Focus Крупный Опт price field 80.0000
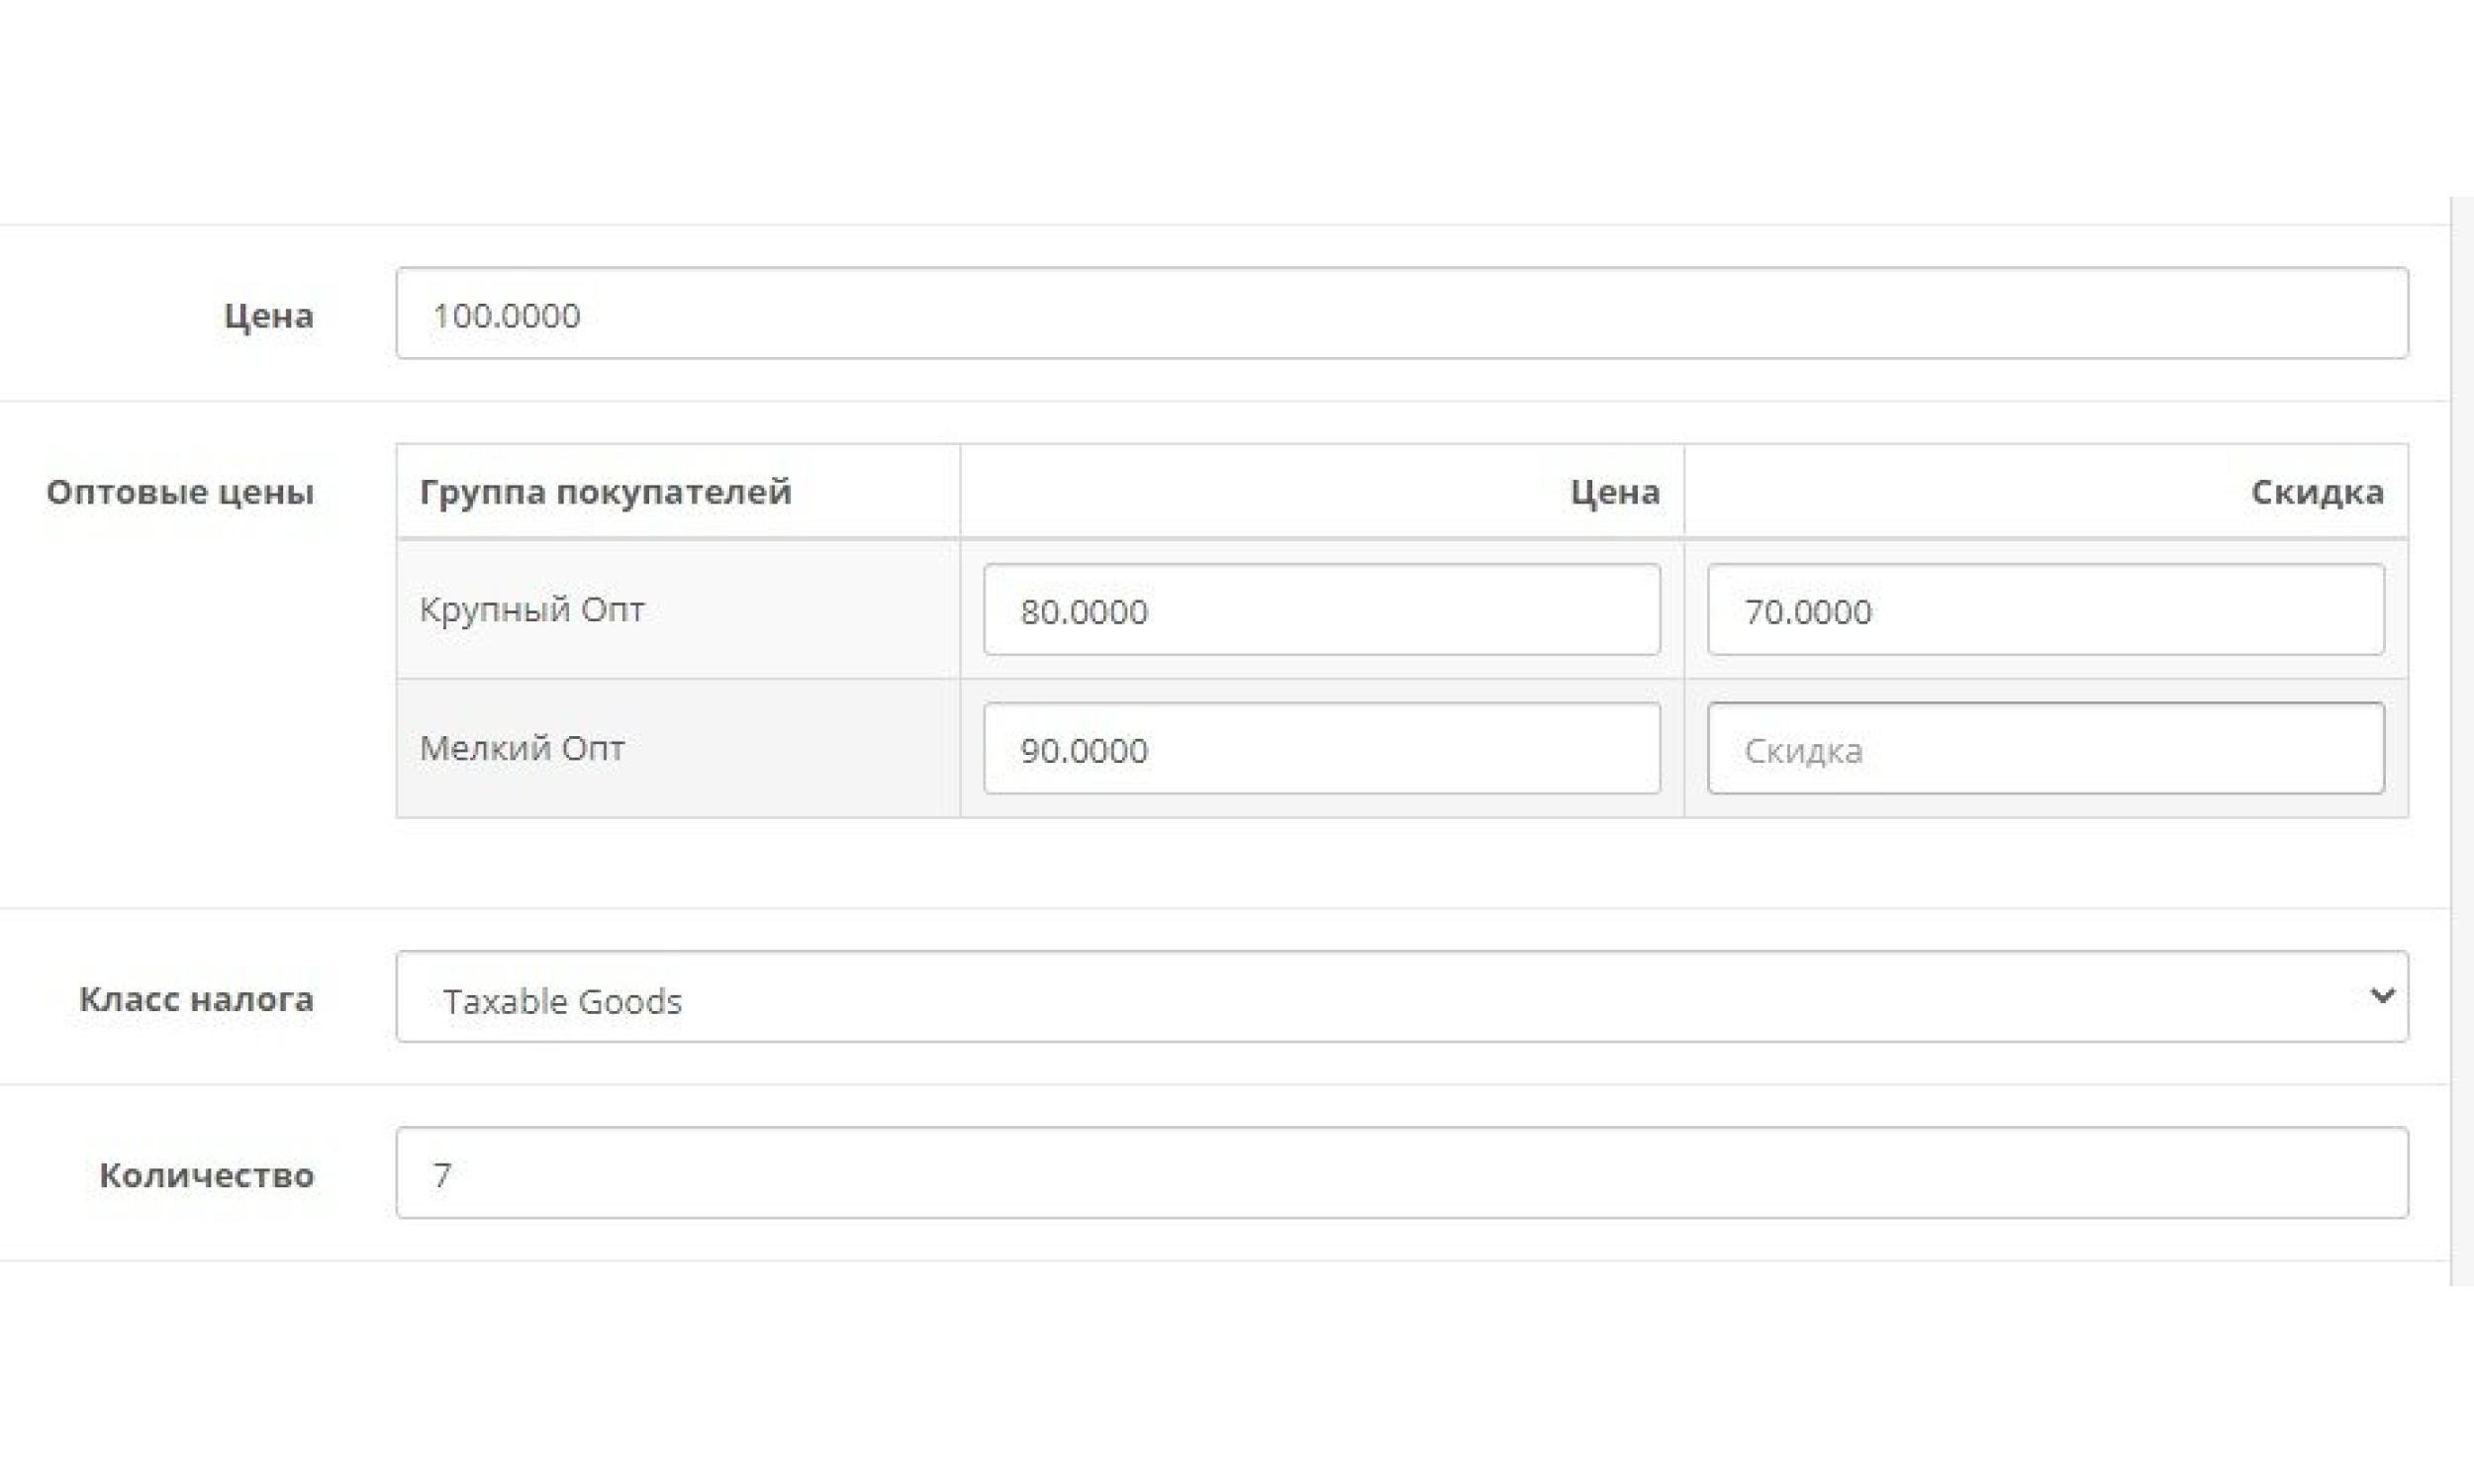Viewport: 2474px width, 1484px height. [1321, 610]
